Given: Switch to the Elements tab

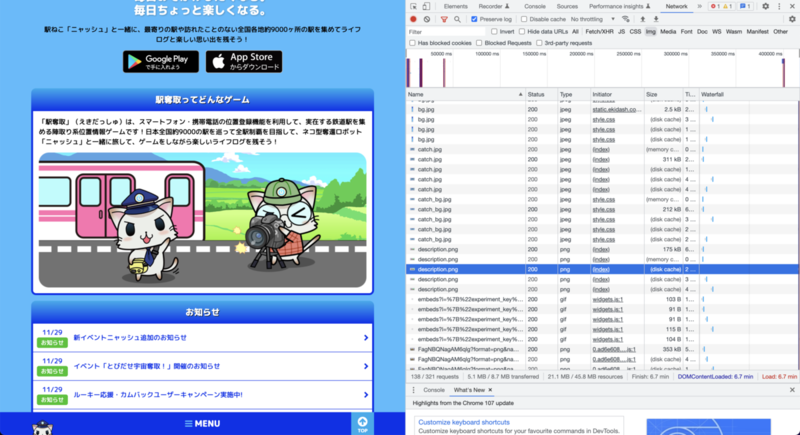Looking at the screenshot, I should 456,6.
